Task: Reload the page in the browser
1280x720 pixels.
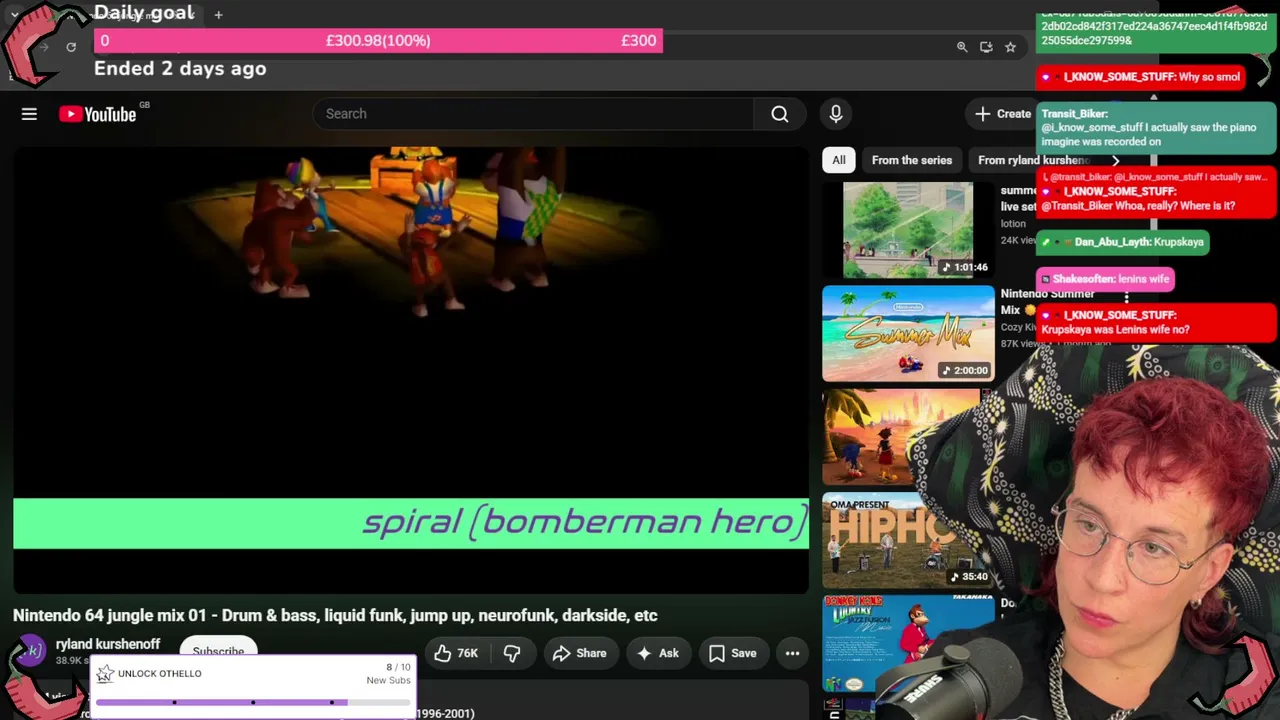Action: tap(71, 47)
